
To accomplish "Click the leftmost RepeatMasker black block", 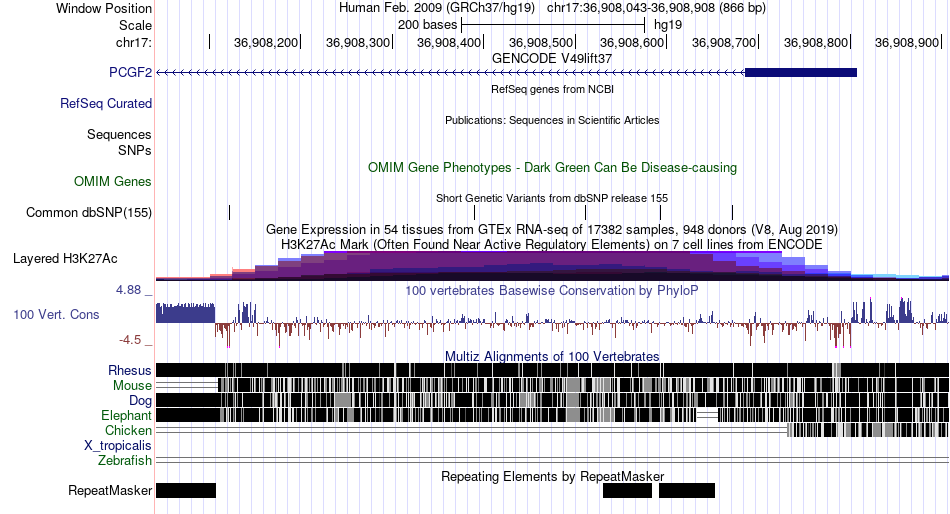I will coord(186,490).
